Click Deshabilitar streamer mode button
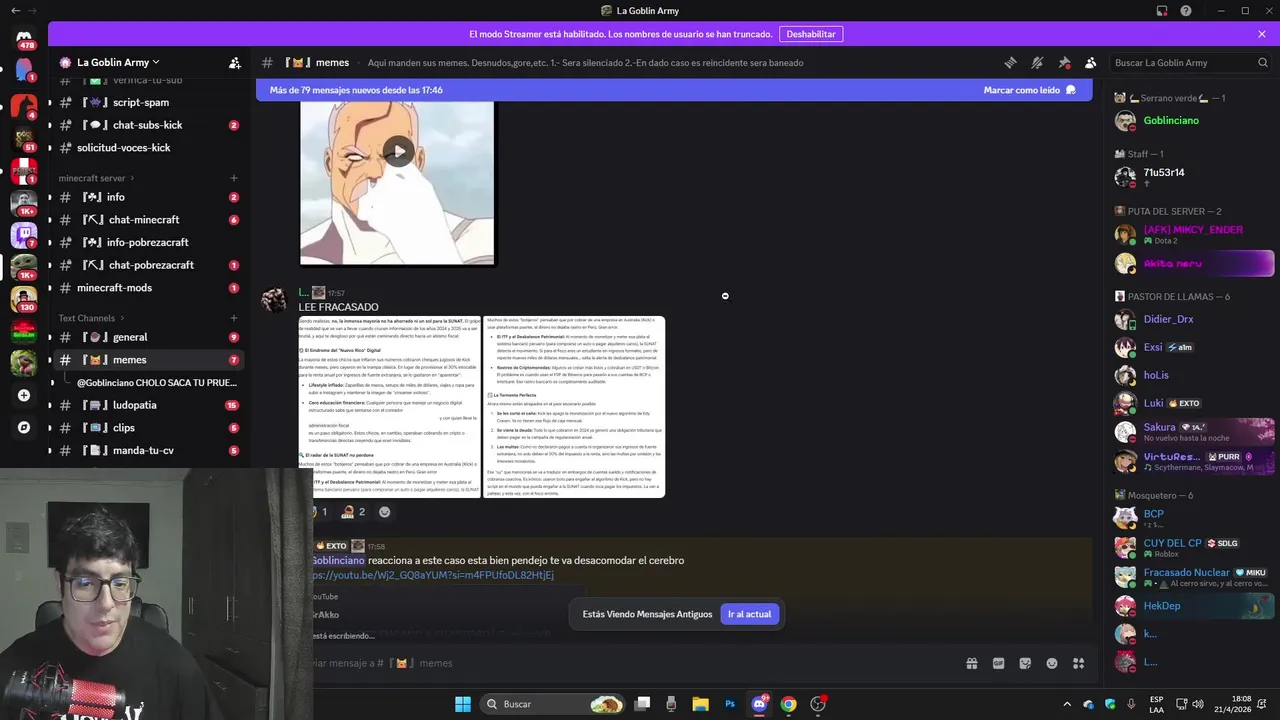Viewport: 1280px width, 720px height. (x=811, y=34)
